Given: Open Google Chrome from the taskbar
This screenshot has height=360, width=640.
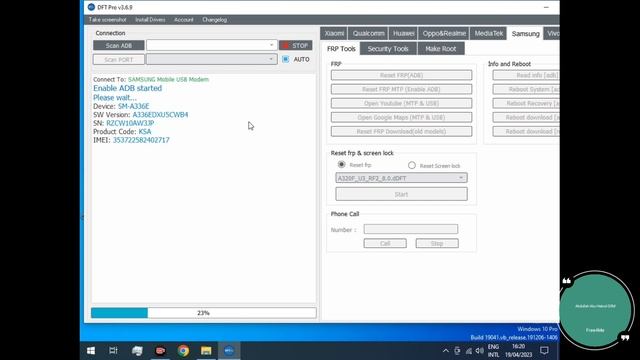Looking at the screenshot, I should click(183, 351).
